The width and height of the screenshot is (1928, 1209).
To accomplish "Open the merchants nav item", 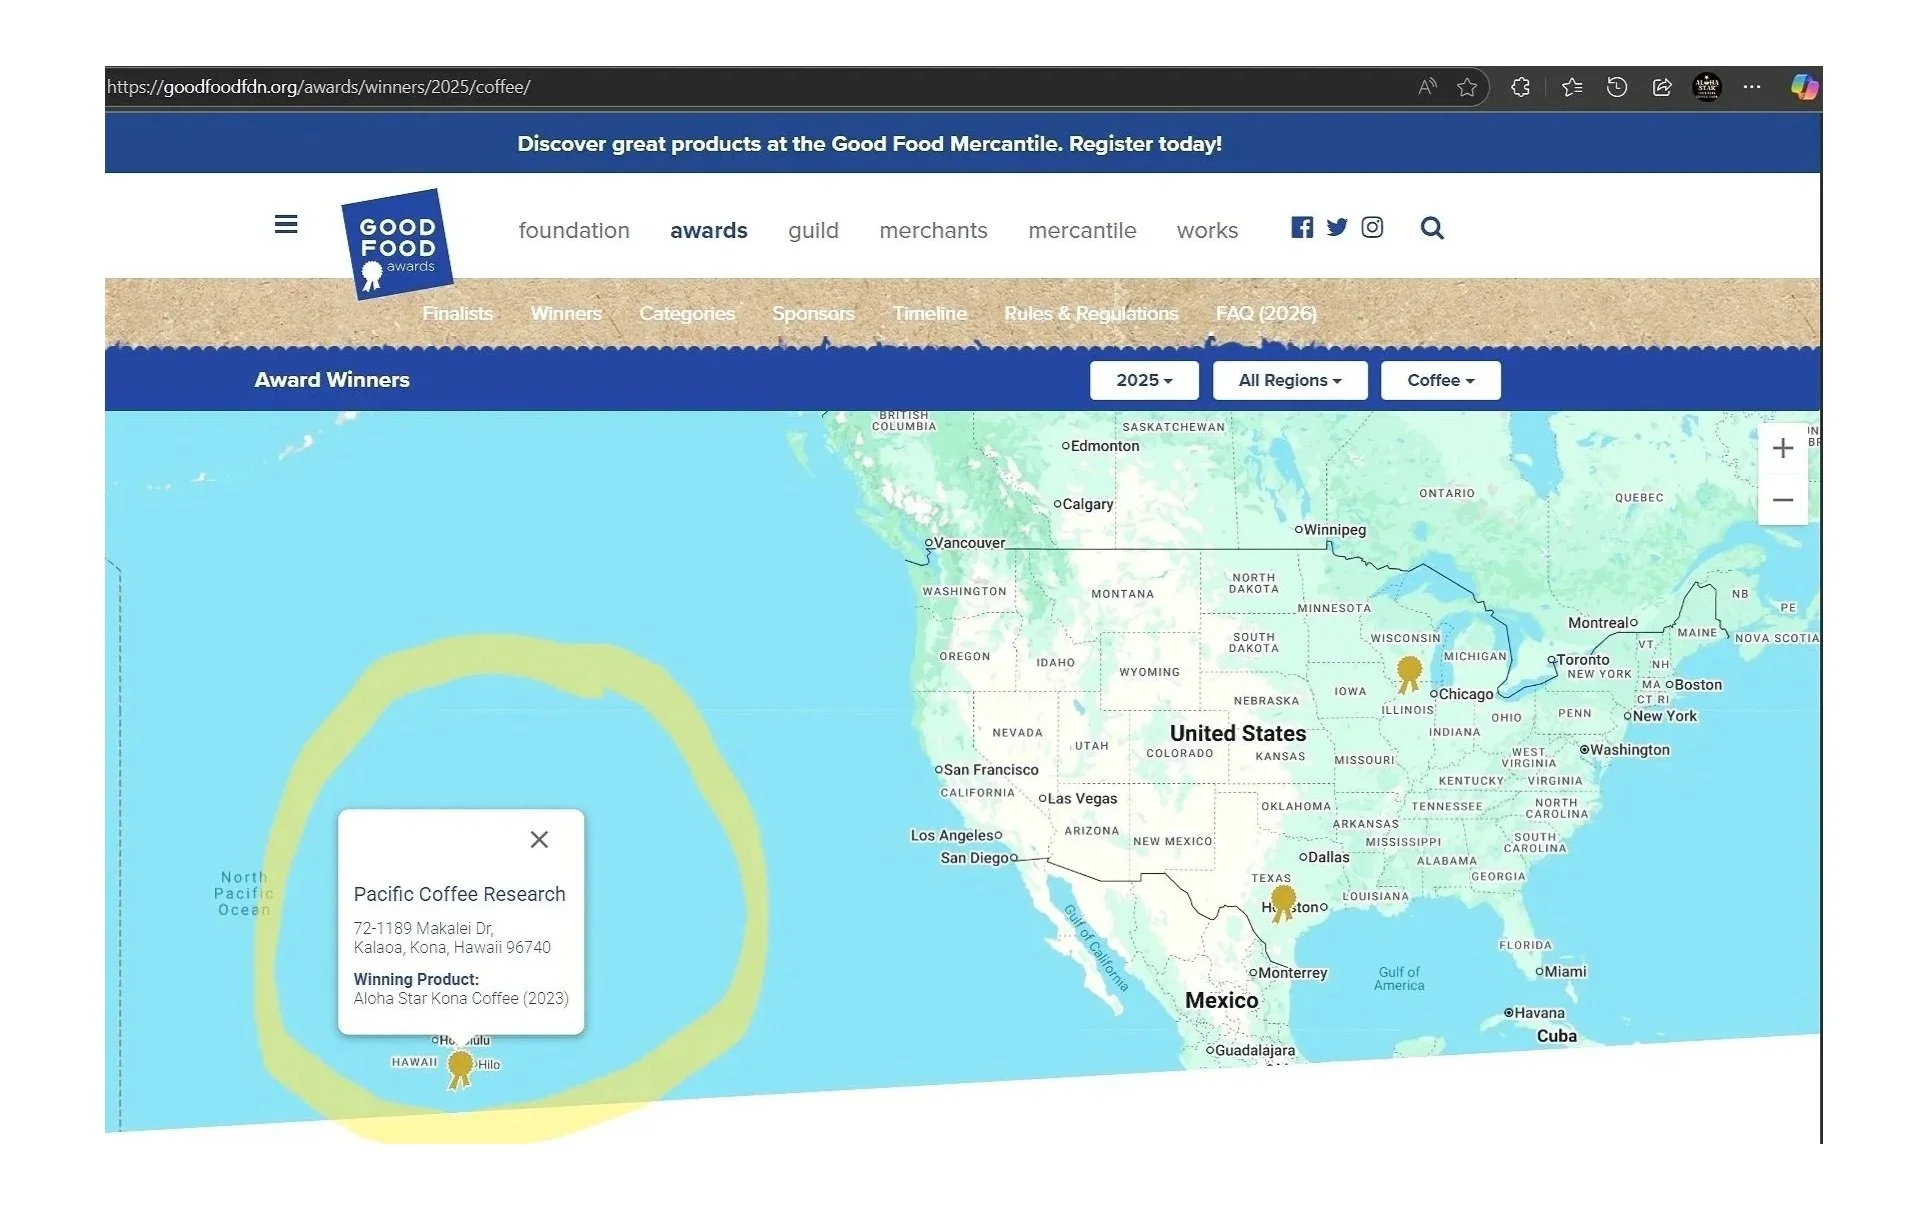I will tap(933, 230).
